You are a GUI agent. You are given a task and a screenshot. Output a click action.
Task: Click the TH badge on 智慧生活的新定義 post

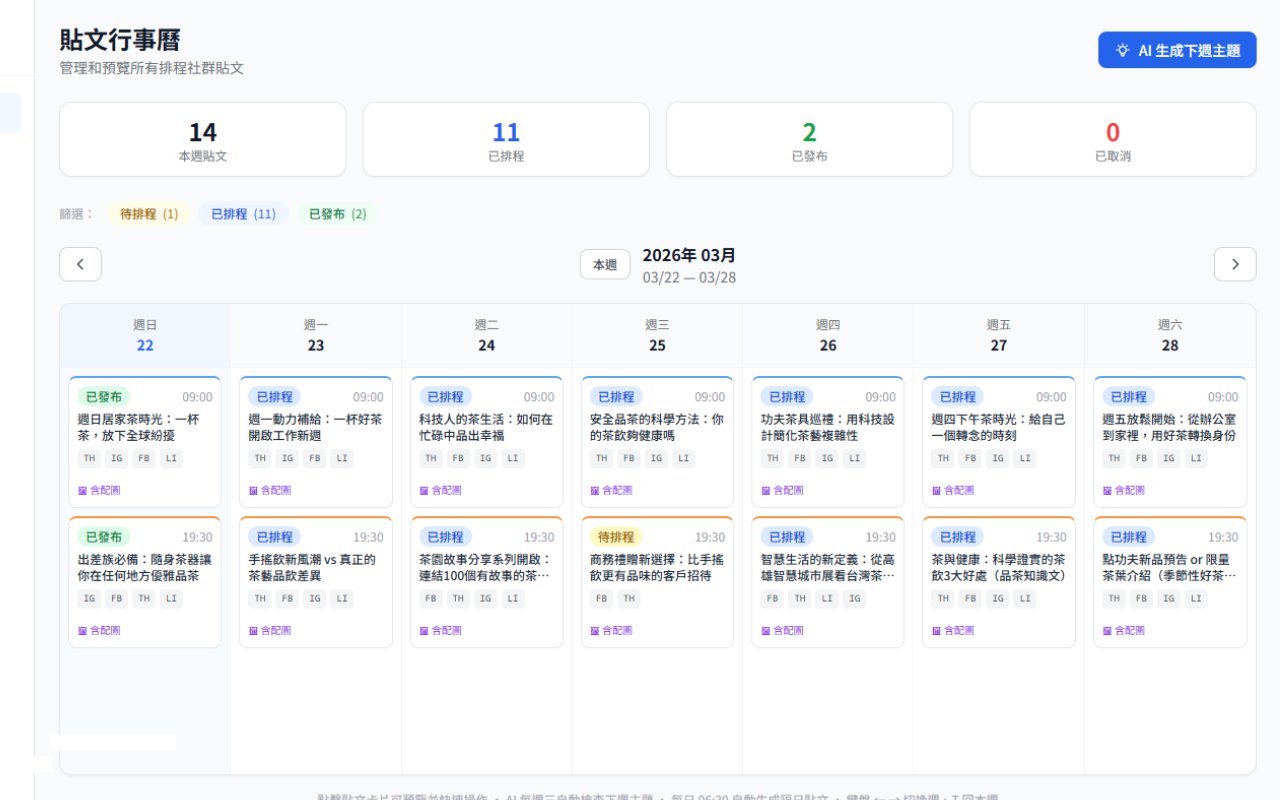tap(798, 598)
